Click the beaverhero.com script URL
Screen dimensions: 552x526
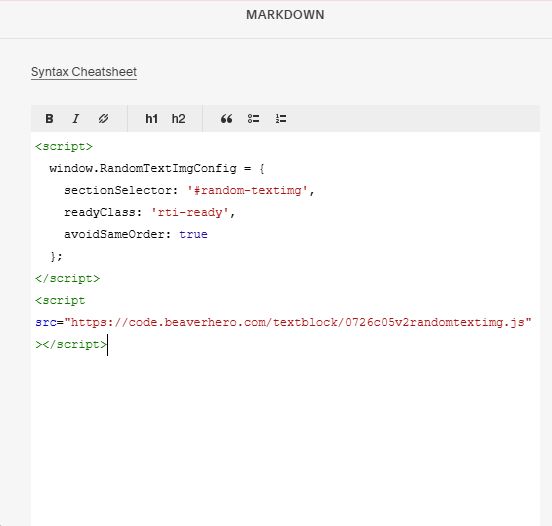298,323
